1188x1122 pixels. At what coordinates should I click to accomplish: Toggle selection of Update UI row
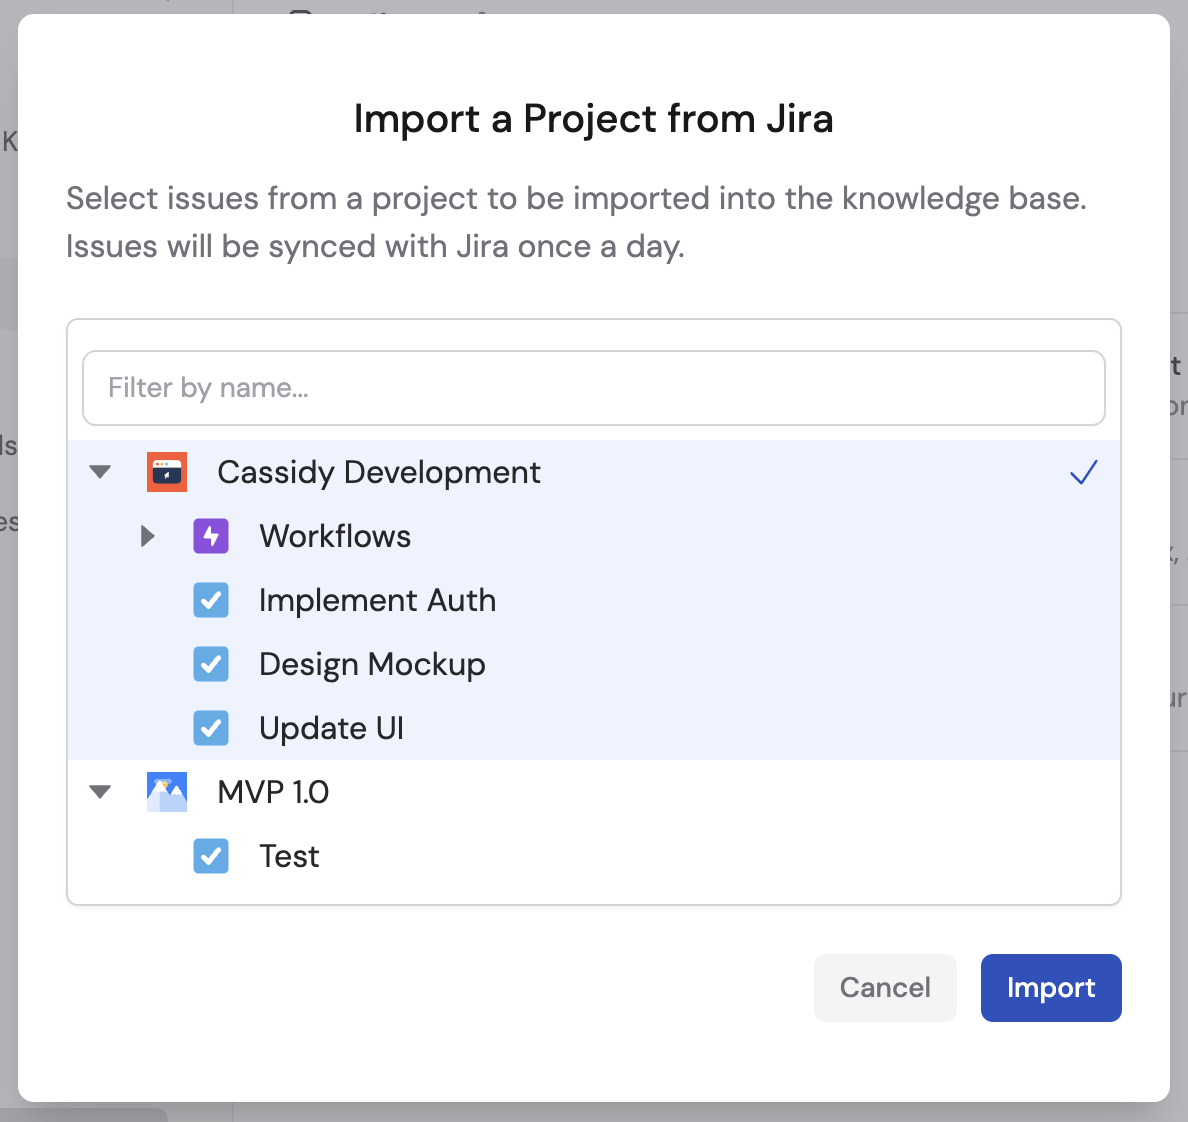coord(331,728)
